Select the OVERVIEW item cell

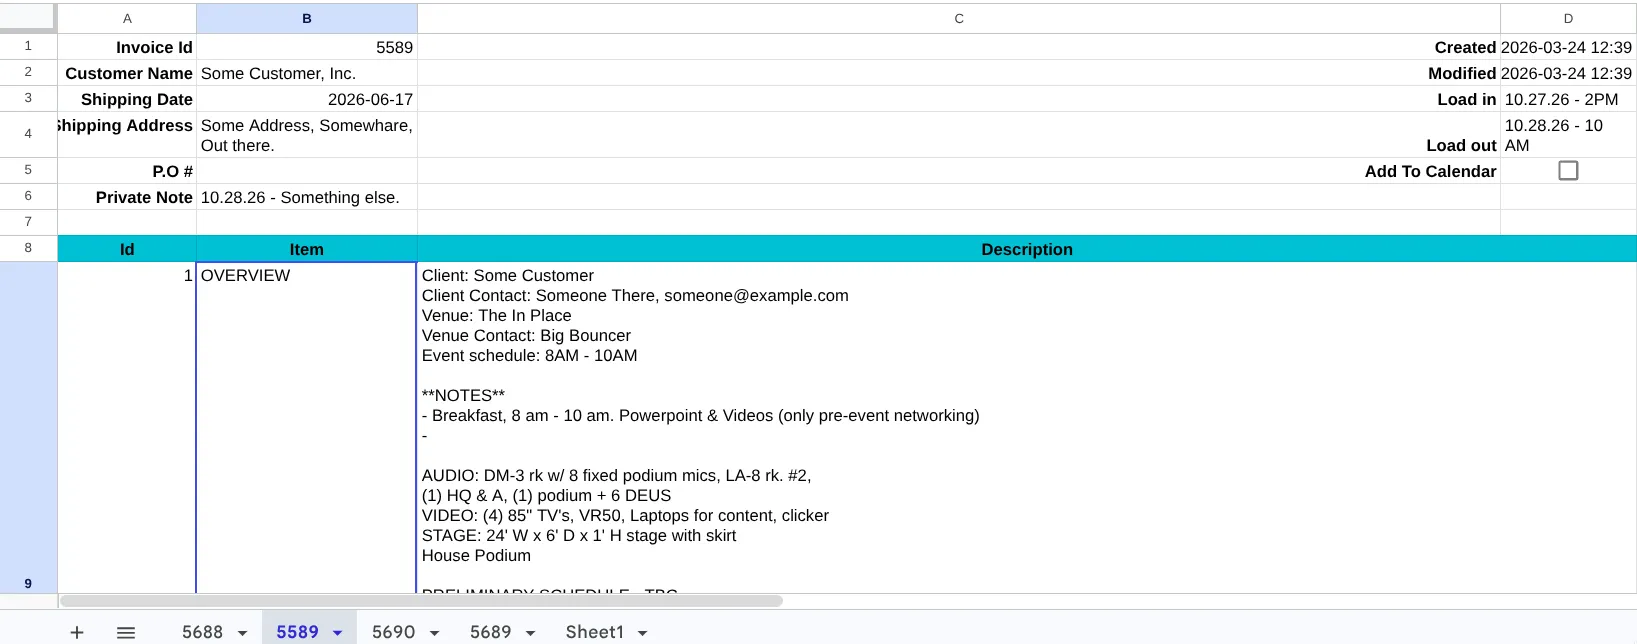point(306,428)
